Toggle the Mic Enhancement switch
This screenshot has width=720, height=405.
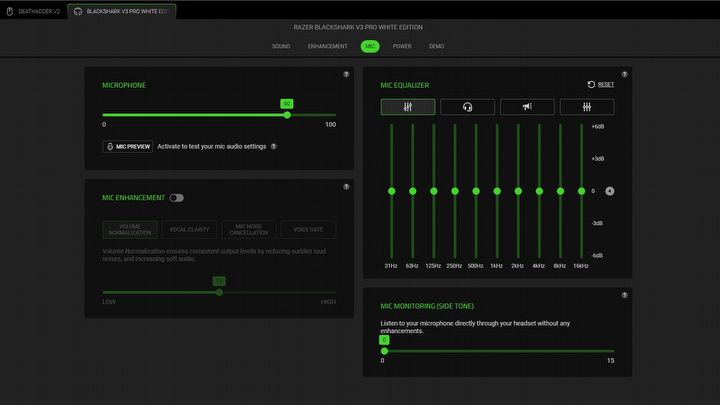coord(176,198)
